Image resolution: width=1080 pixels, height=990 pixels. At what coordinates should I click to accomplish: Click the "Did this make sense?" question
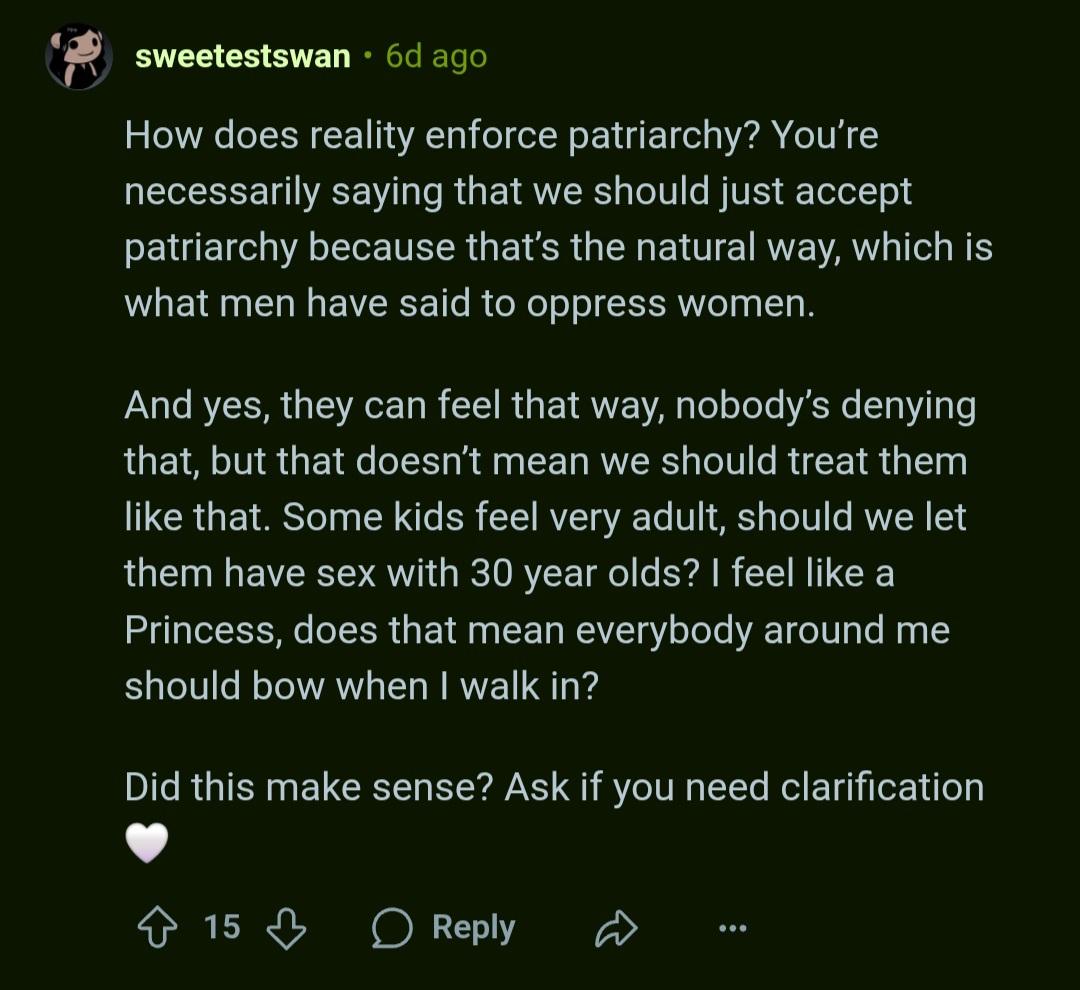306,787
